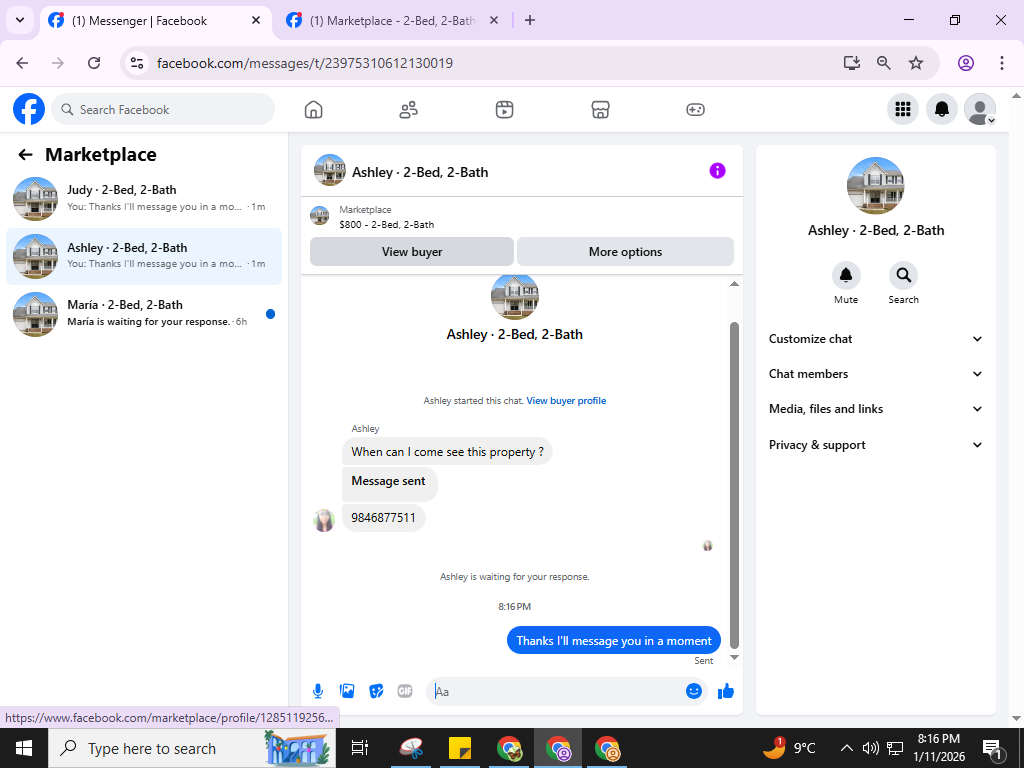Click the Marketplace $800 listing header

521,216
